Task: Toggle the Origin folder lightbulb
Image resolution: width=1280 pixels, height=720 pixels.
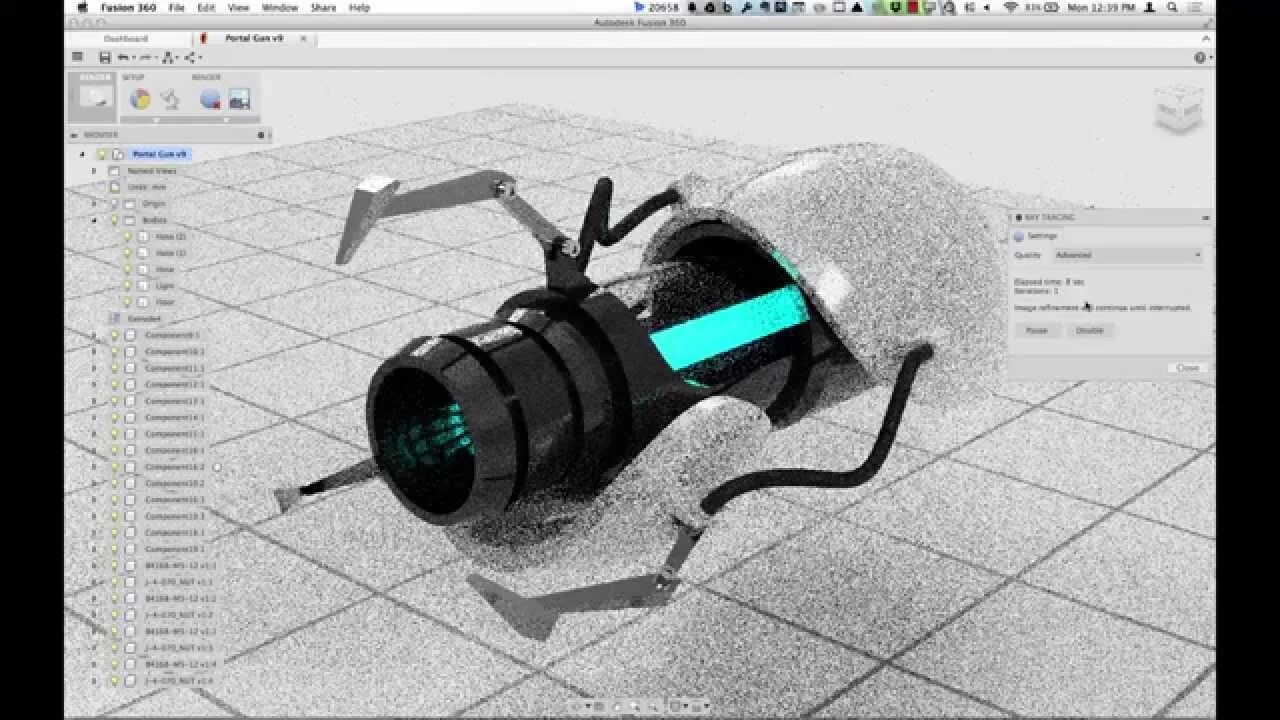Action: click(114, 203)
